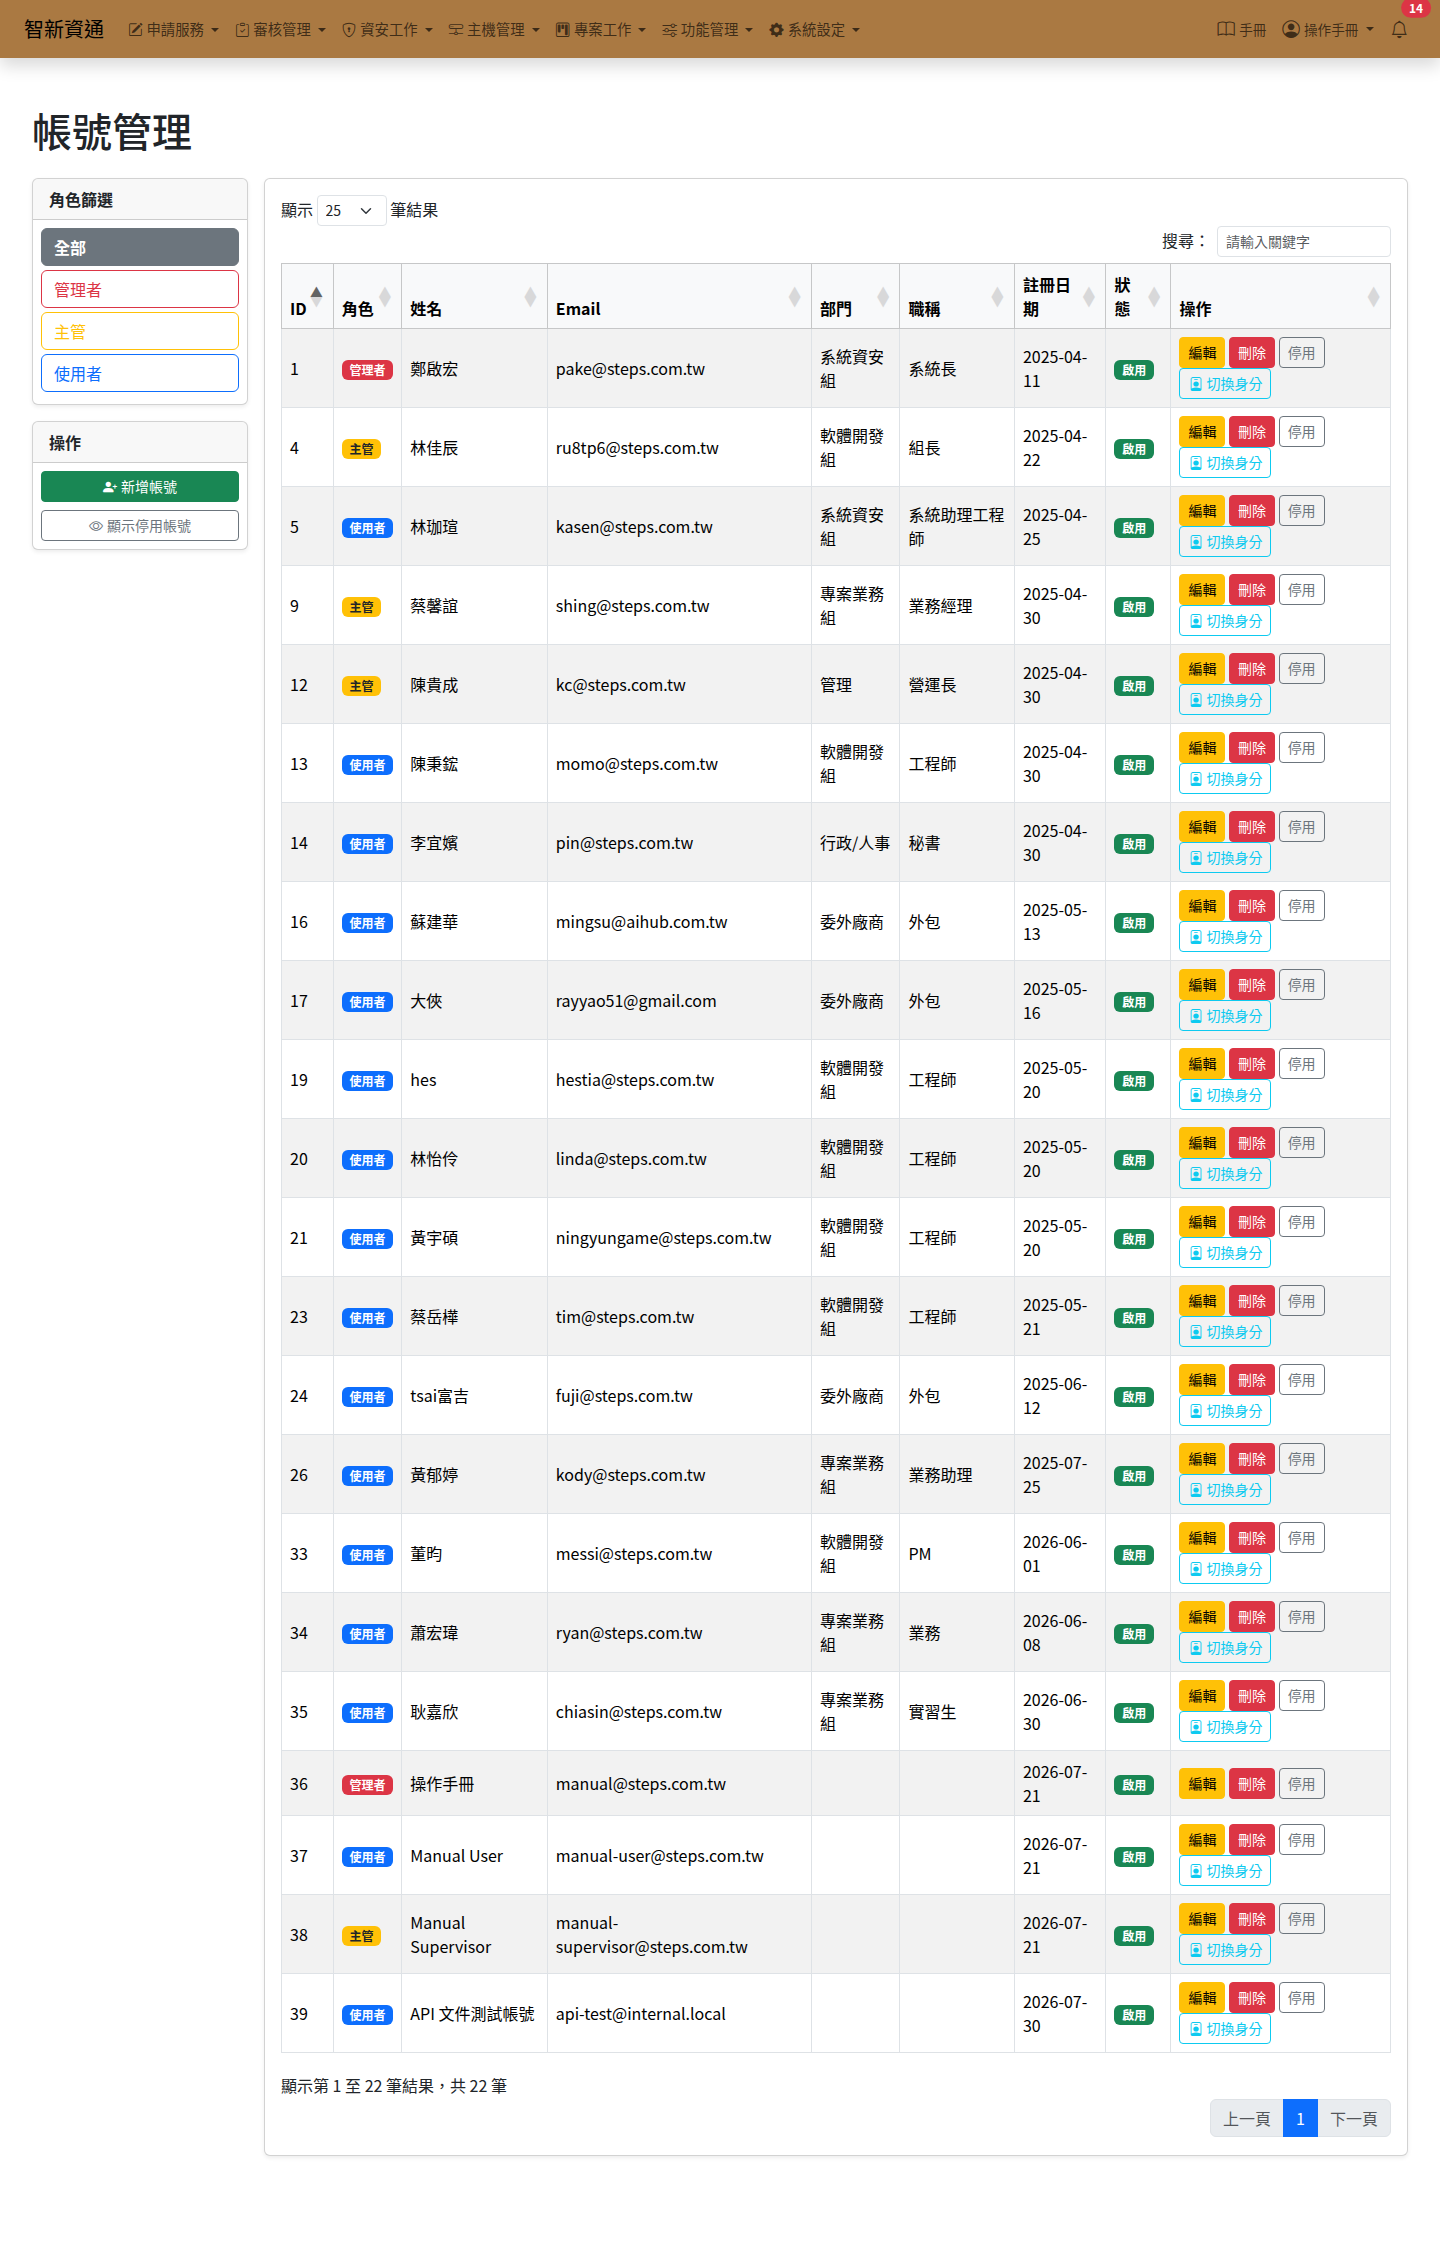
Task: Go to 下一頁 next page
Action: tap(1354, 2118)
